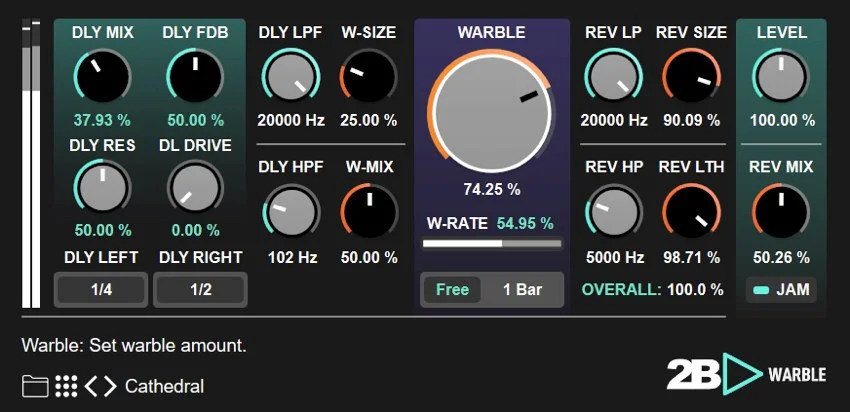The height and width of the screenshot is (412, 850).
Task: Click the DLY LPF value 20000 Hz
Action: coord(291,120)
